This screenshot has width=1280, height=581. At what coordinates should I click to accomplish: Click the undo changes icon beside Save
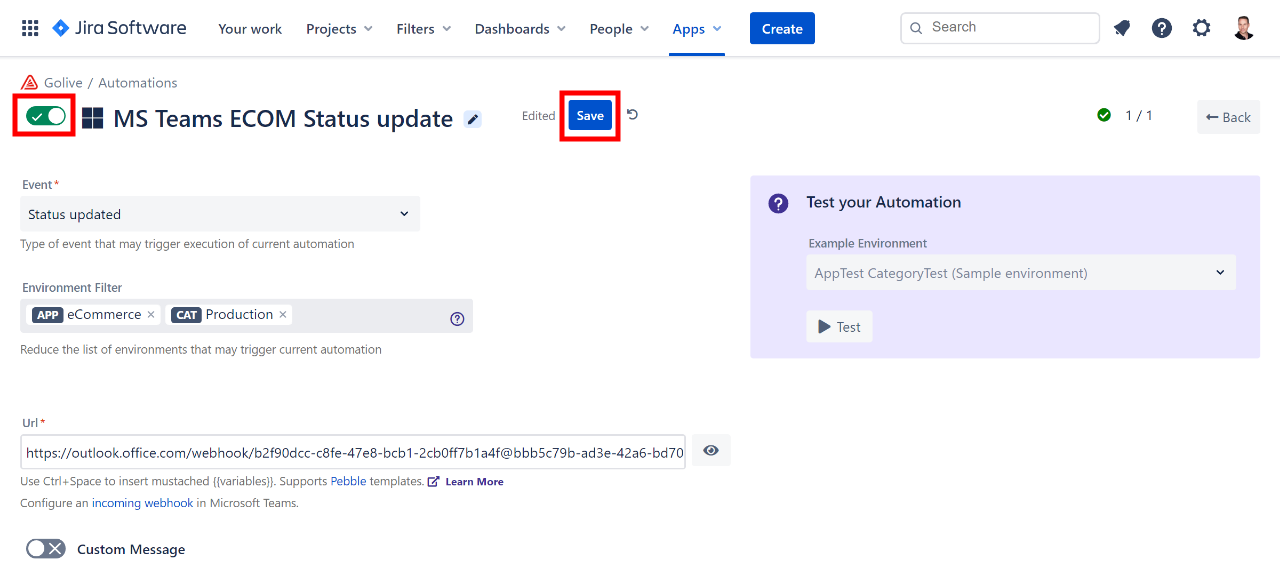coord(632,115)
